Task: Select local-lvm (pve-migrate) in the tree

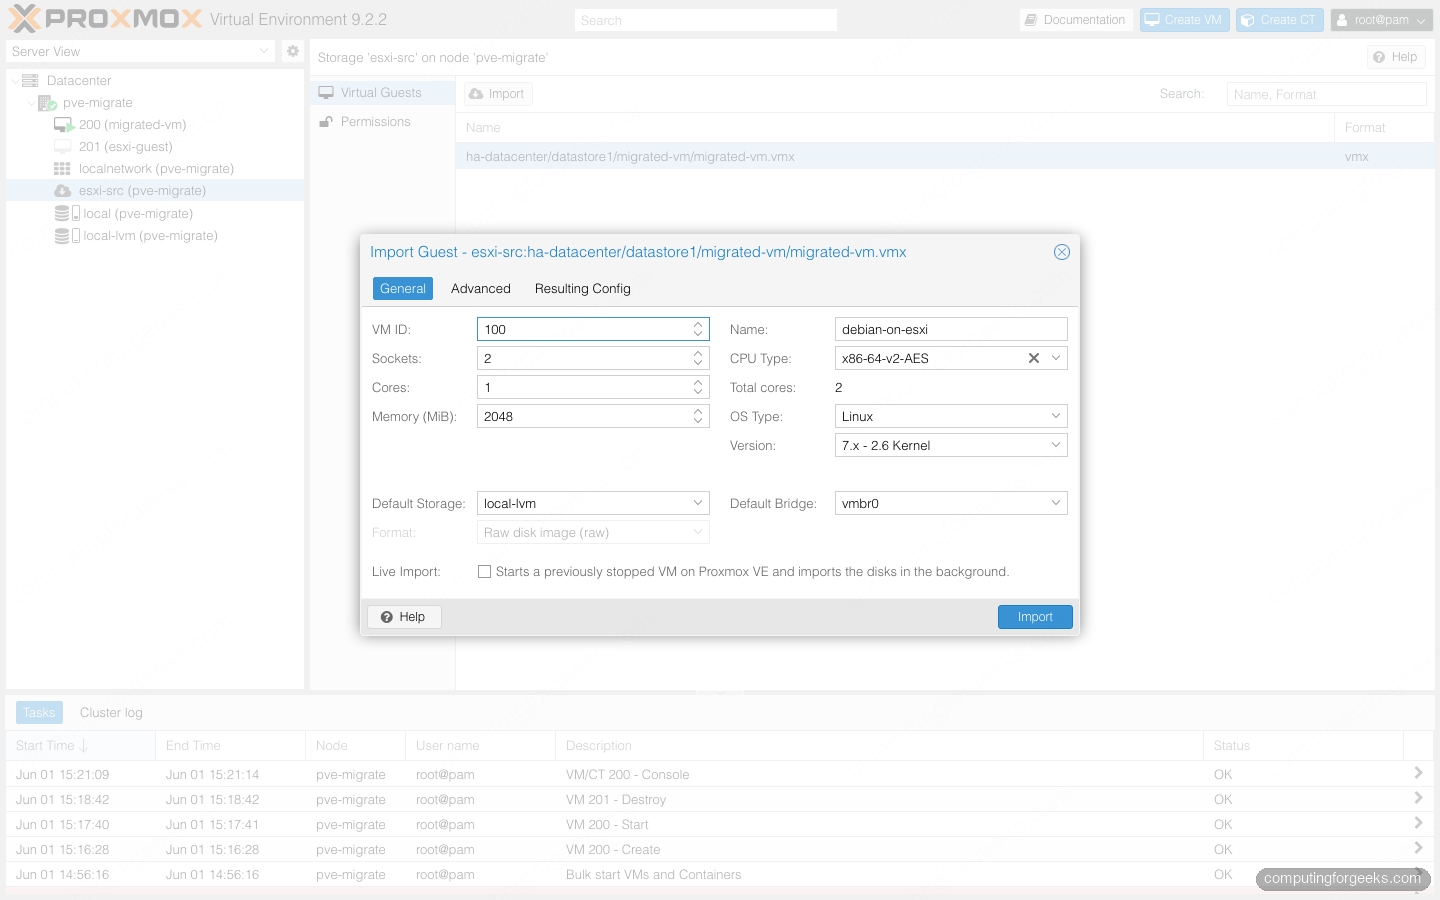Action: tap(155, 236)
